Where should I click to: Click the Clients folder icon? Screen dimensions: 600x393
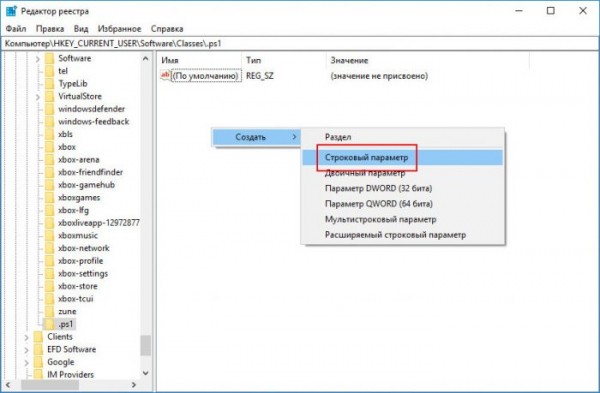click(x=38, y=336)
